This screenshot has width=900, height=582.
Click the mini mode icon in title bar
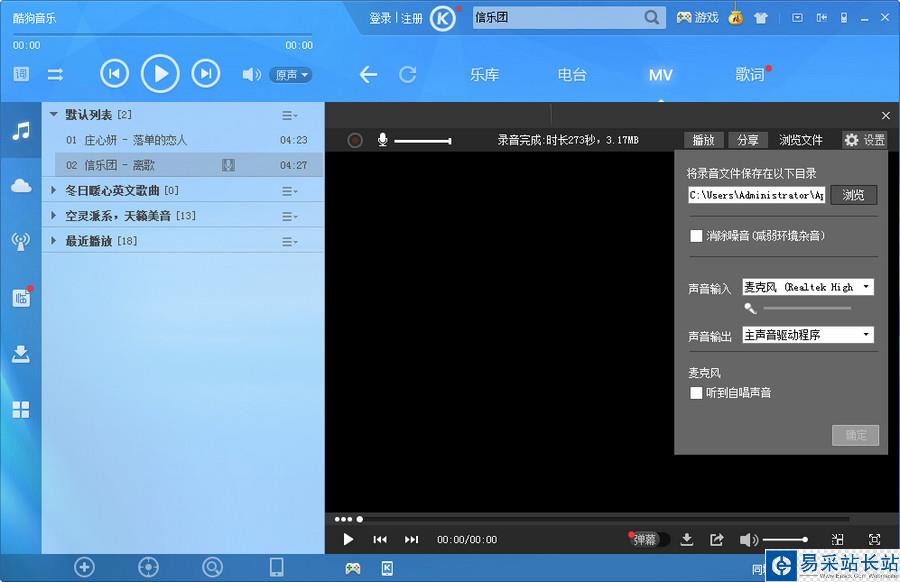pyautogui.click(x=821, y=18)
